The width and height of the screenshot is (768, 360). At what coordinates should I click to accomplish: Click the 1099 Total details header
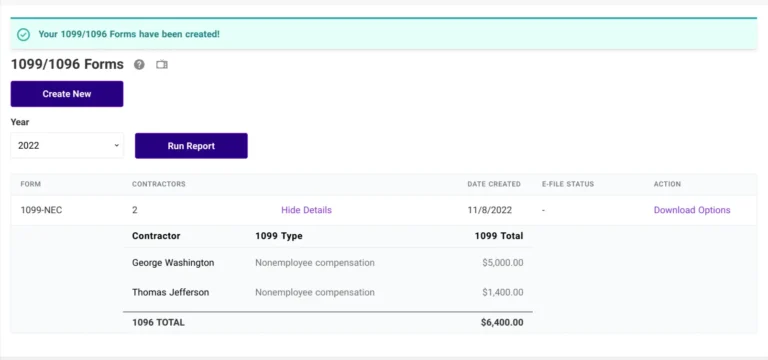tap(499, 236)
